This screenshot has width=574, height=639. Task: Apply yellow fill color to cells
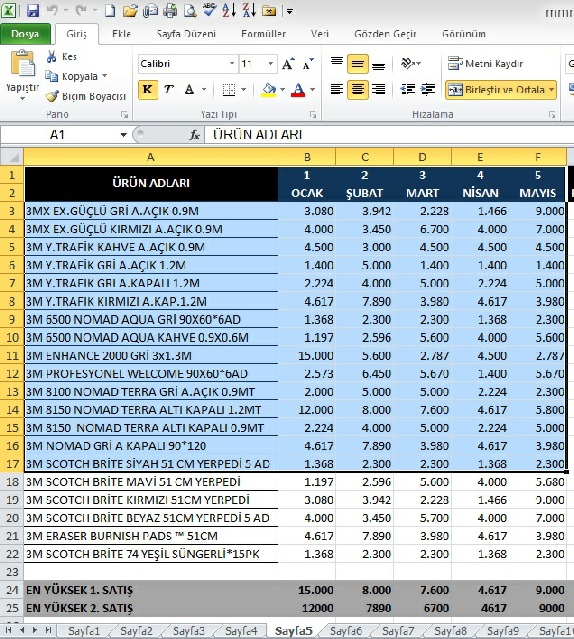[269, 89]
